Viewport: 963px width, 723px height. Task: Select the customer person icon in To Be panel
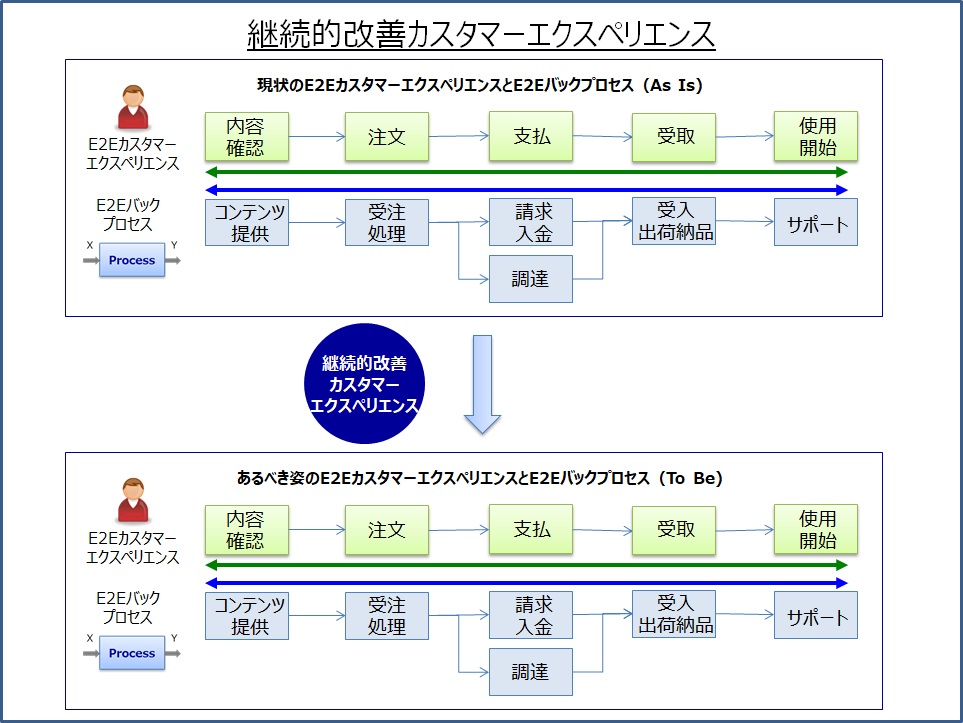pos(133,500)
